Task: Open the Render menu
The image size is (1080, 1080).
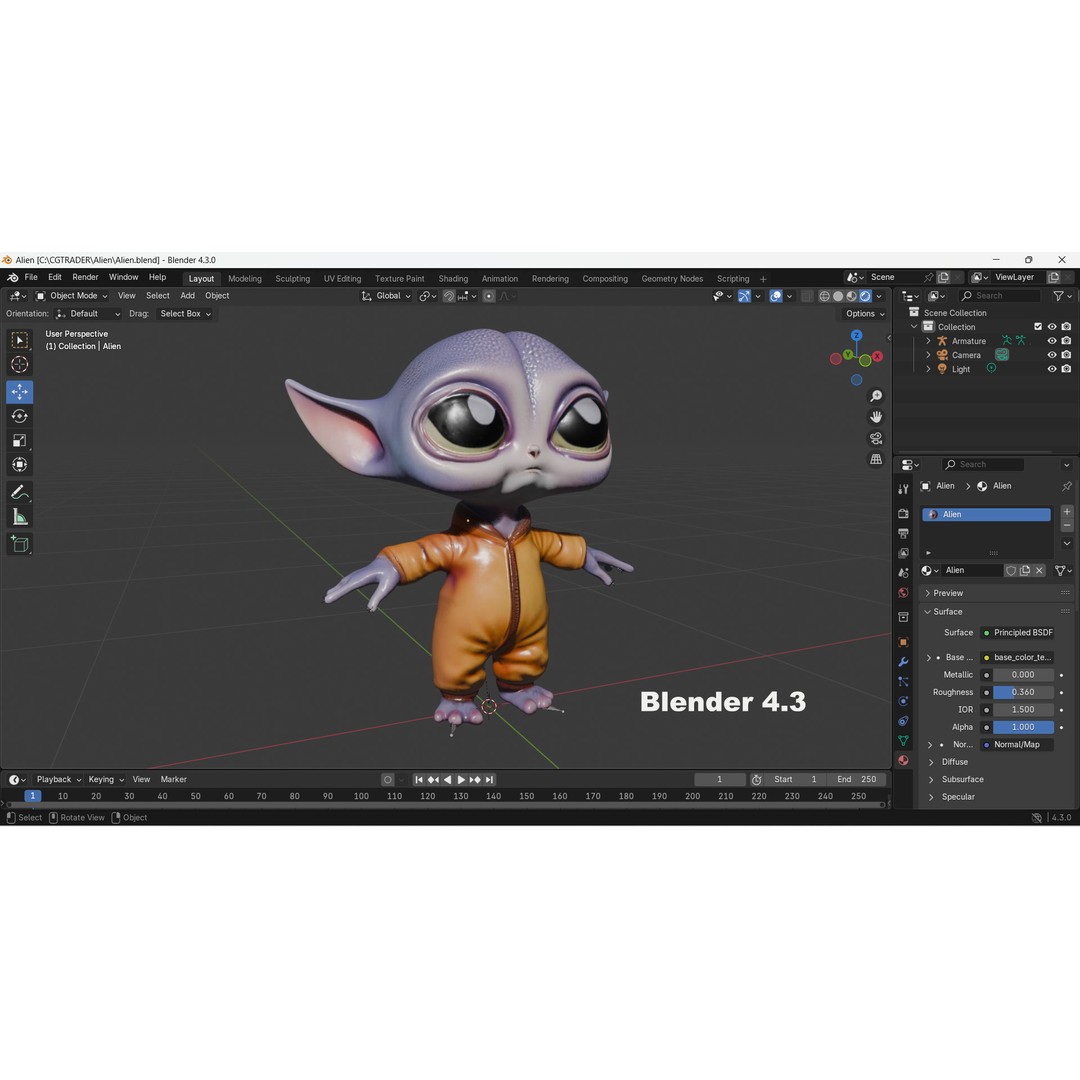Action: click(x=85, y=278)
